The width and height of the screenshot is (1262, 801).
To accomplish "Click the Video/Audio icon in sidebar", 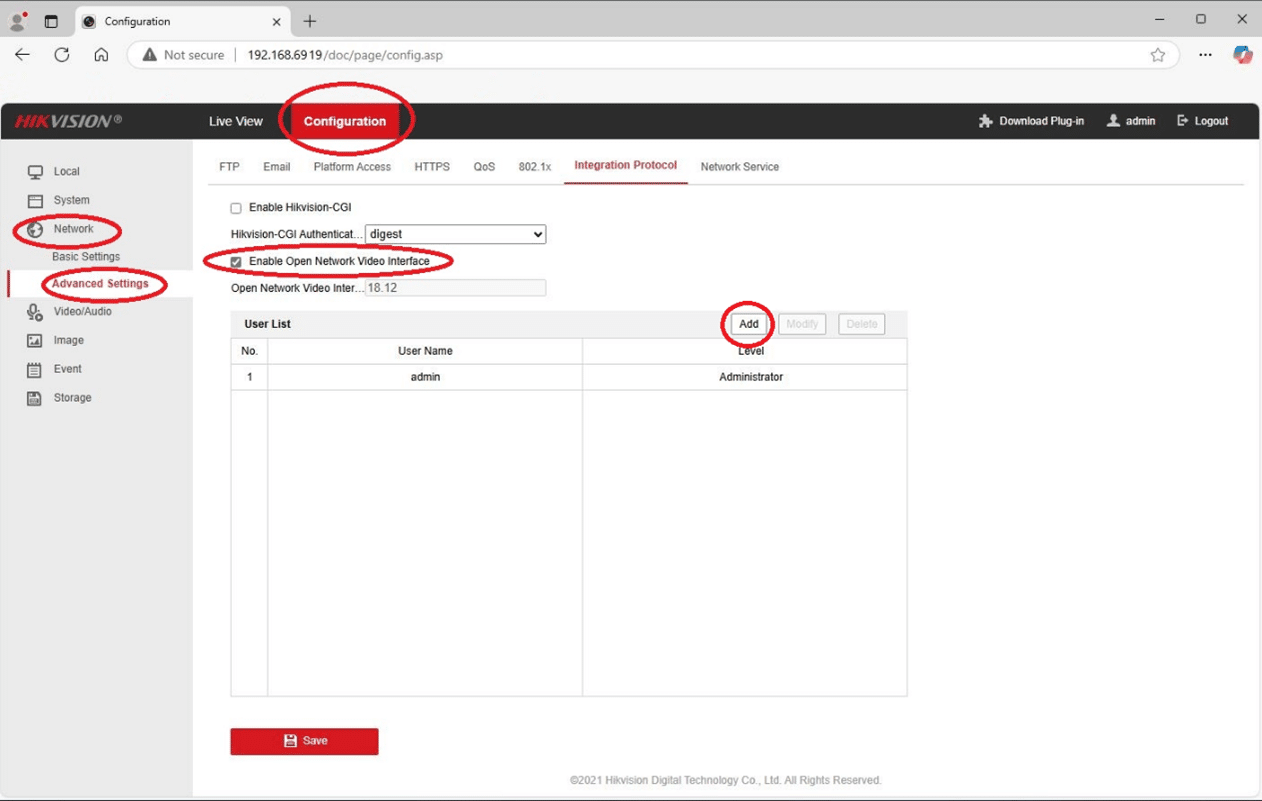I will pos(35,312).
